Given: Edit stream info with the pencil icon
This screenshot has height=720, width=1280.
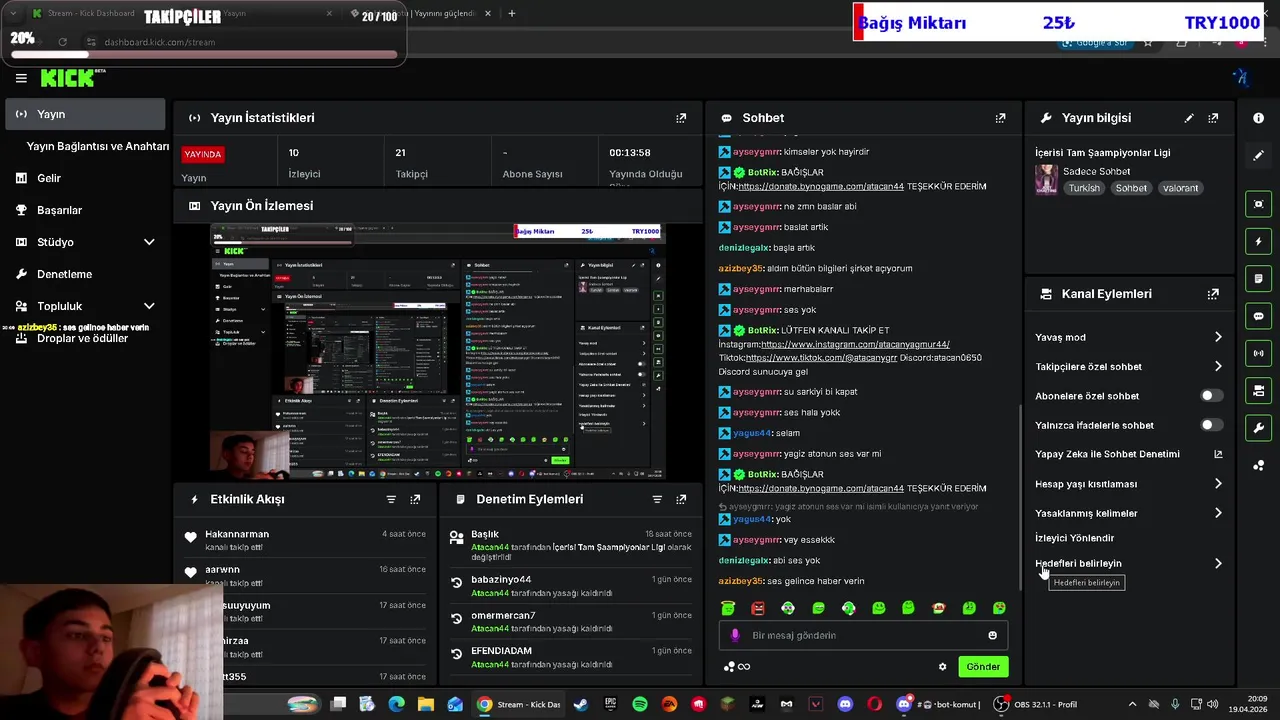Looking at the screenshot, I should point(1189,118).
